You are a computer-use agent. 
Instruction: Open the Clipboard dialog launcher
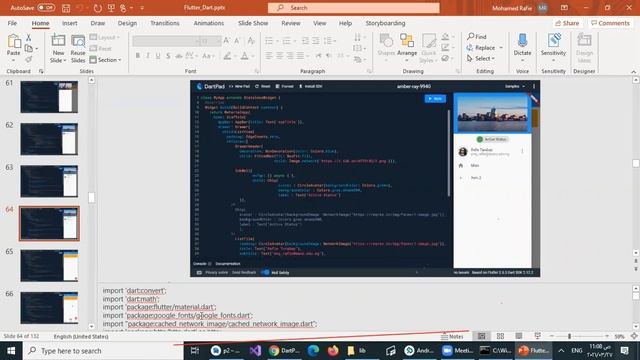[41, 71]
